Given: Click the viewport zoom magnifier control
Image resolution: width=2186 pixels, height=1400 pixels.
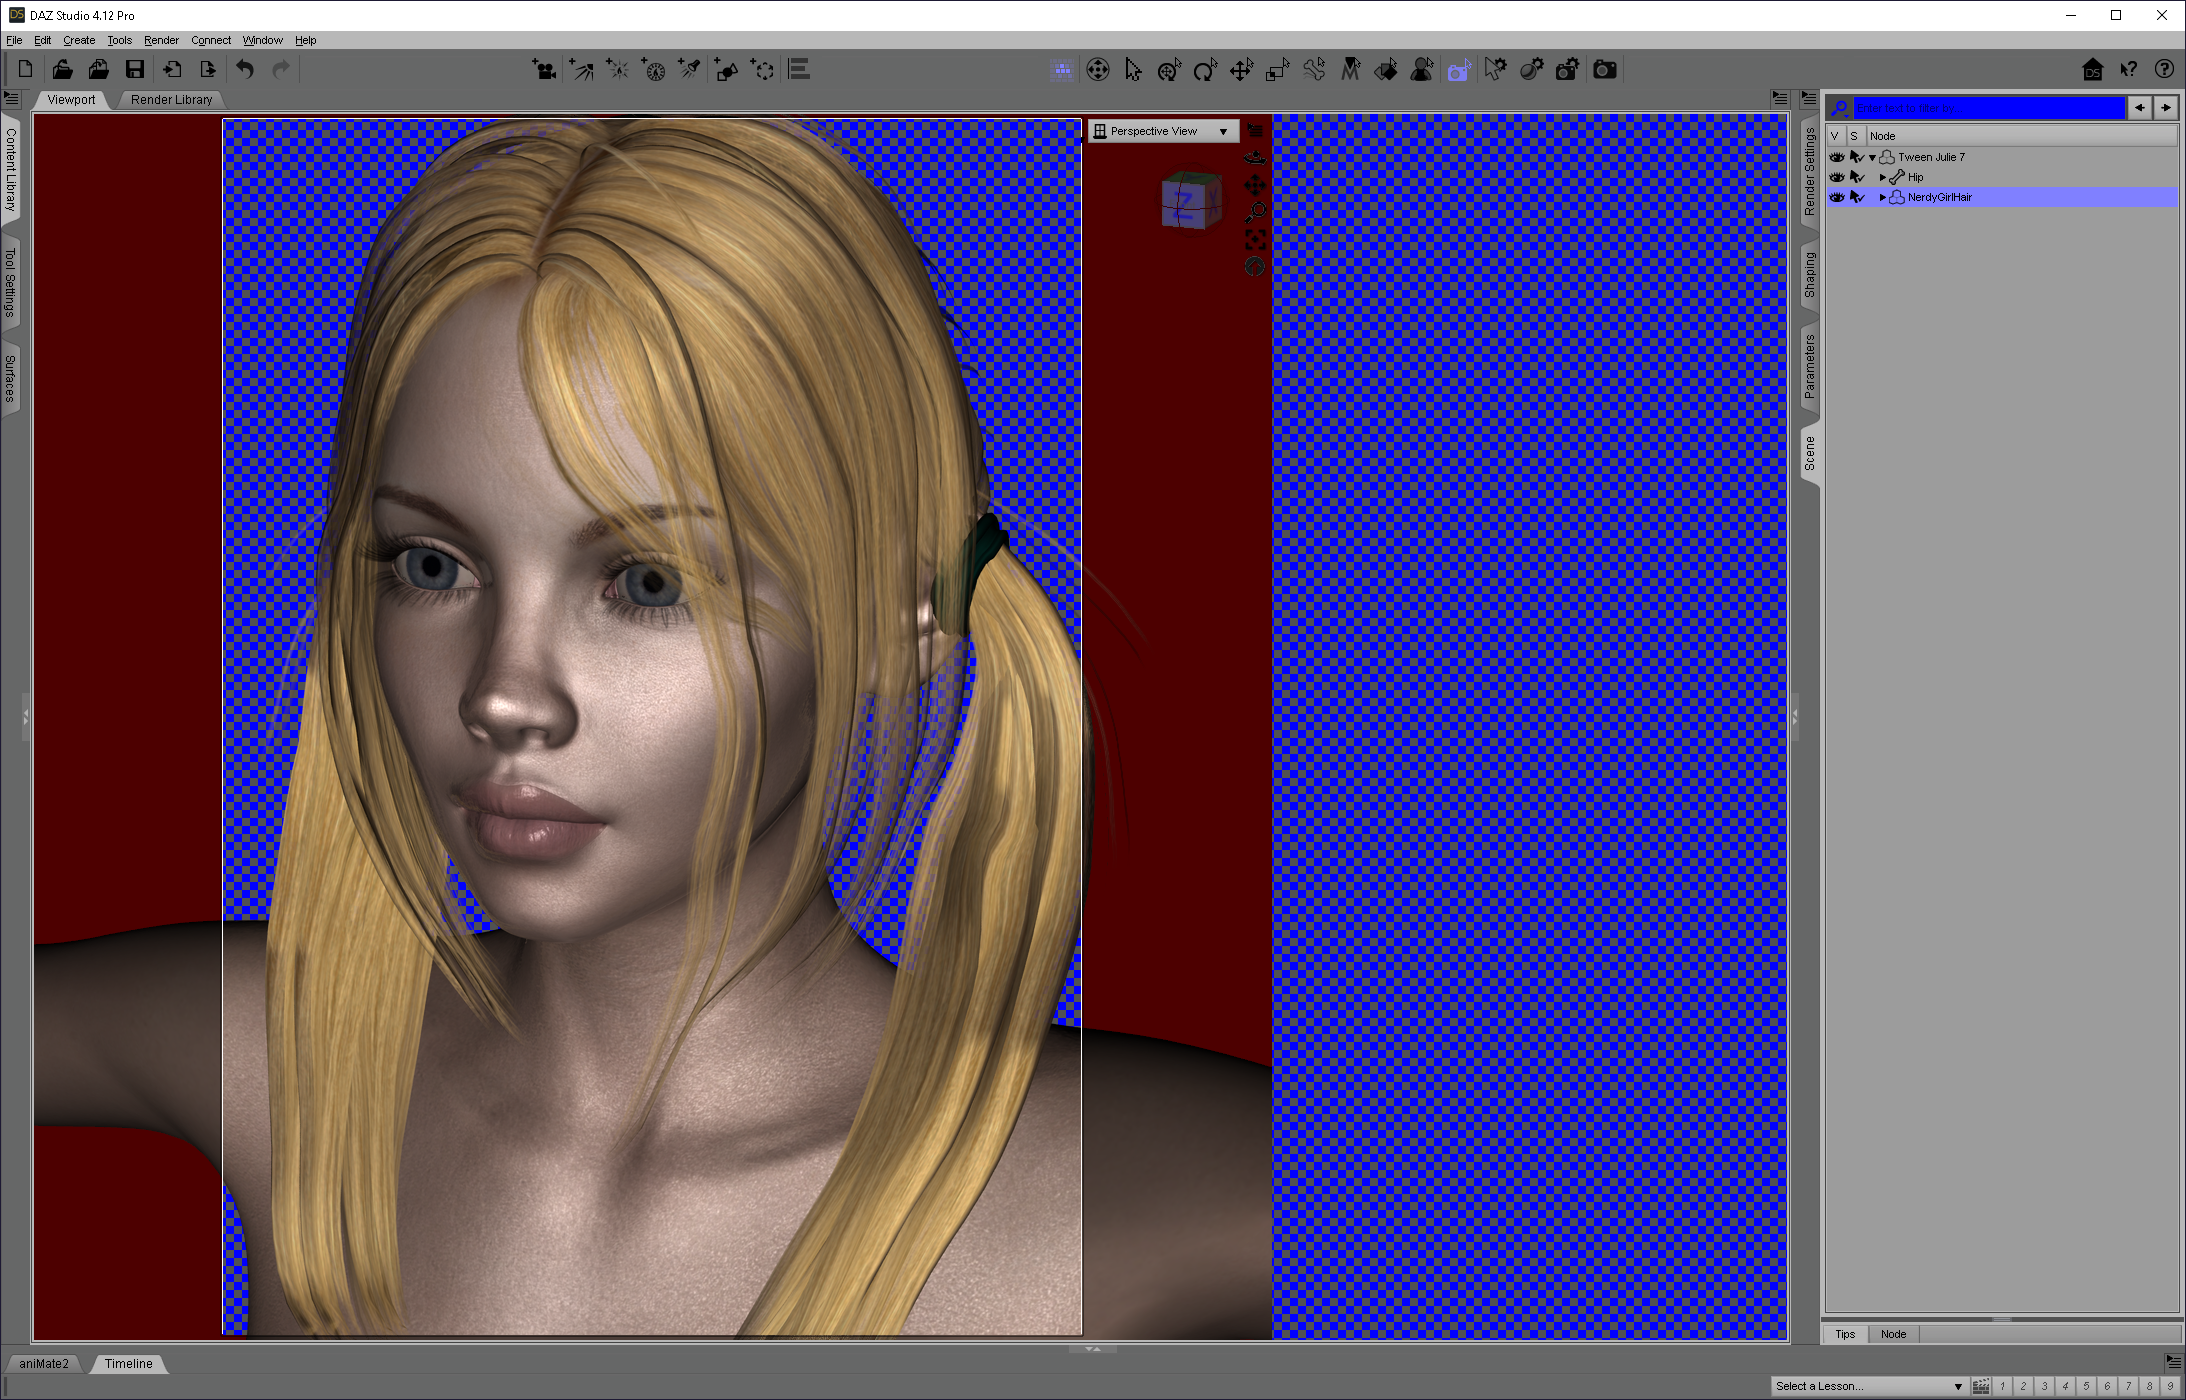Looking at the screenshot, I should click(x=1255, y=212).
